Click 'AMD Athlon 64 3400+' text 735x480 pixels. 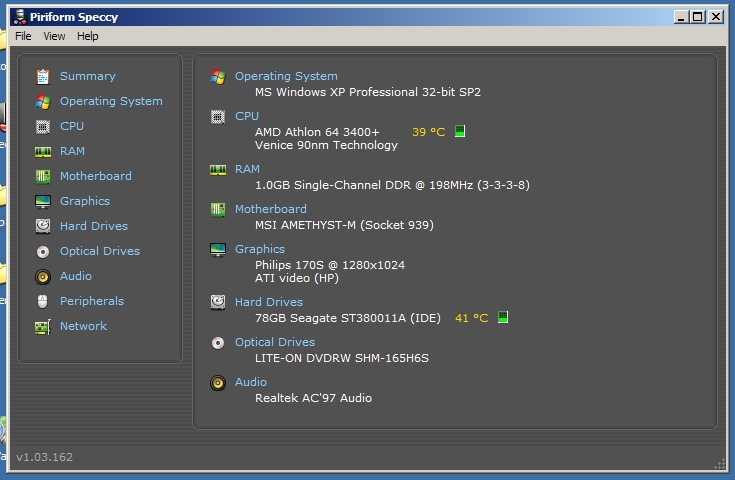click(x=317, y=132)
